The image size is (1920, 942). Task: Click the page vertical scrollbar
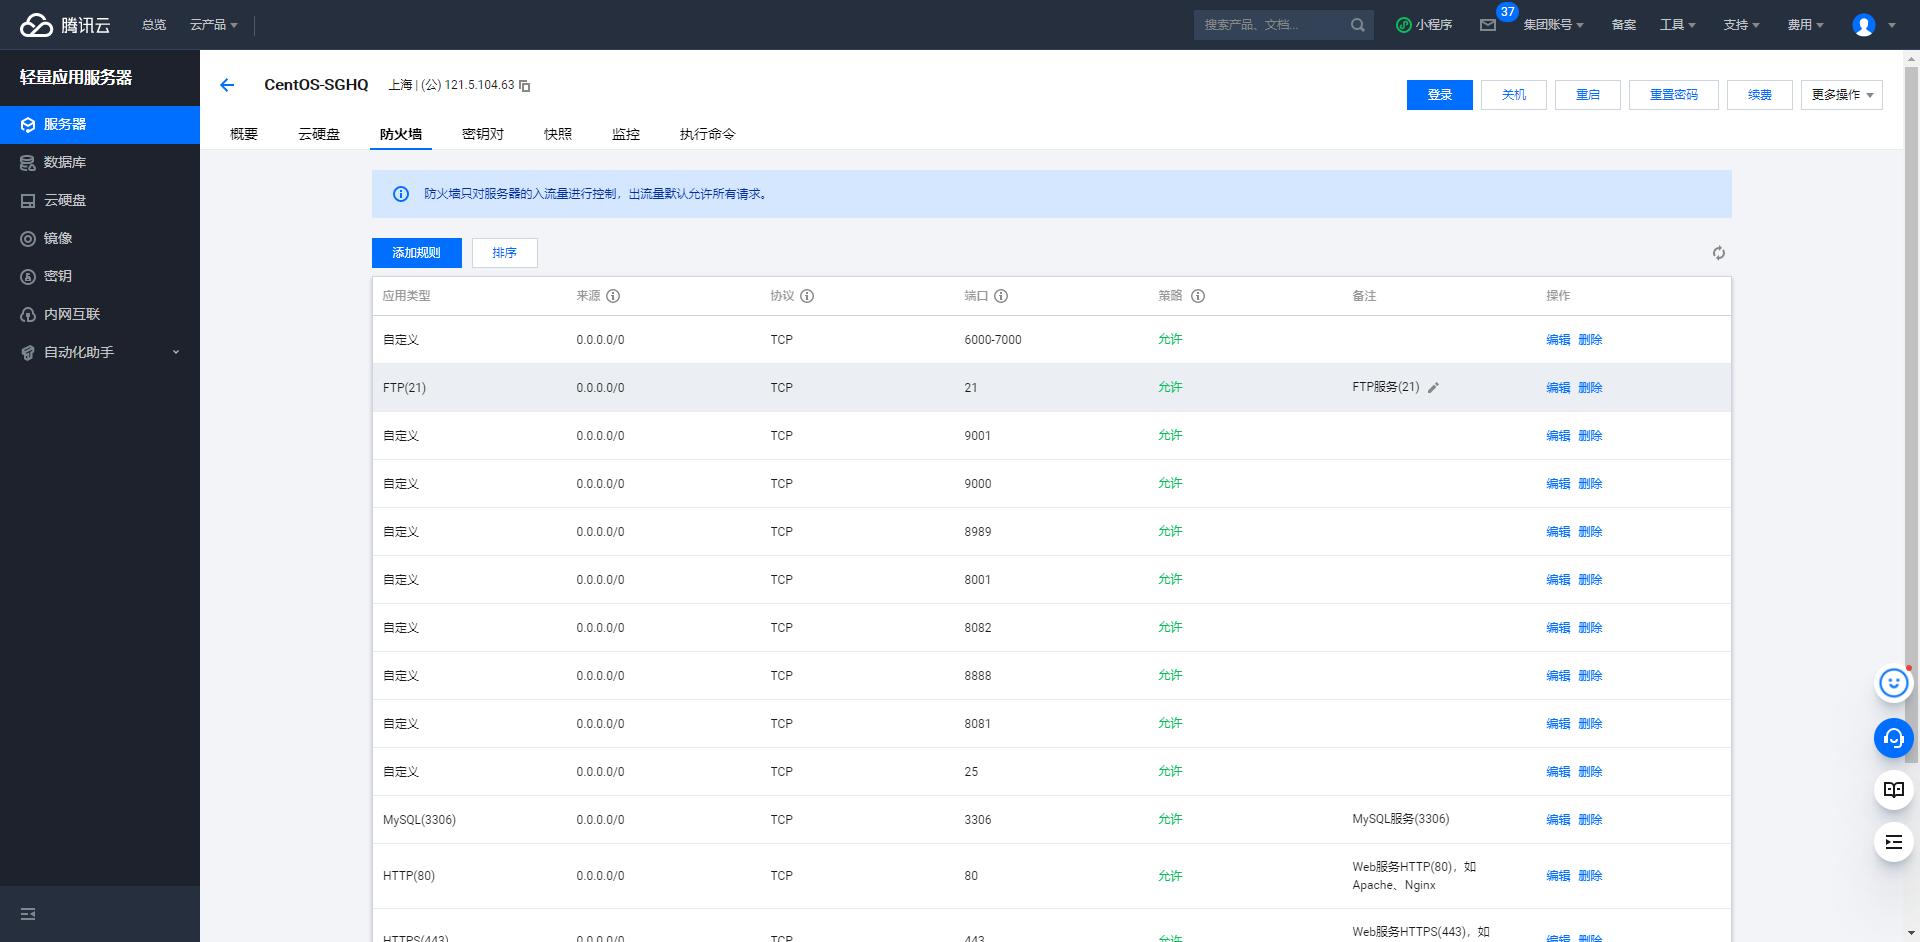tap(1911, 415)
